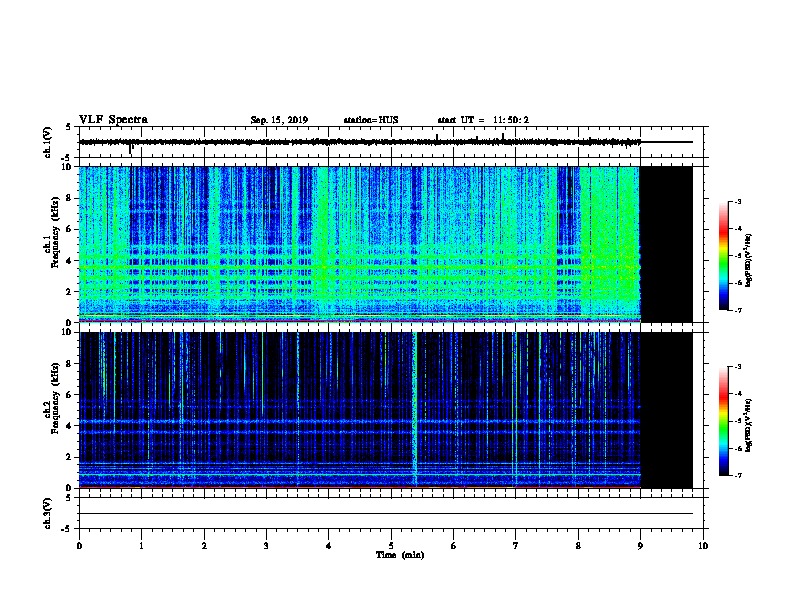The height and width of the screenshot is (612, 792).
Task: Click the ch.1 'Frequency (kHz)' axis label
Action: click(55, 233)
